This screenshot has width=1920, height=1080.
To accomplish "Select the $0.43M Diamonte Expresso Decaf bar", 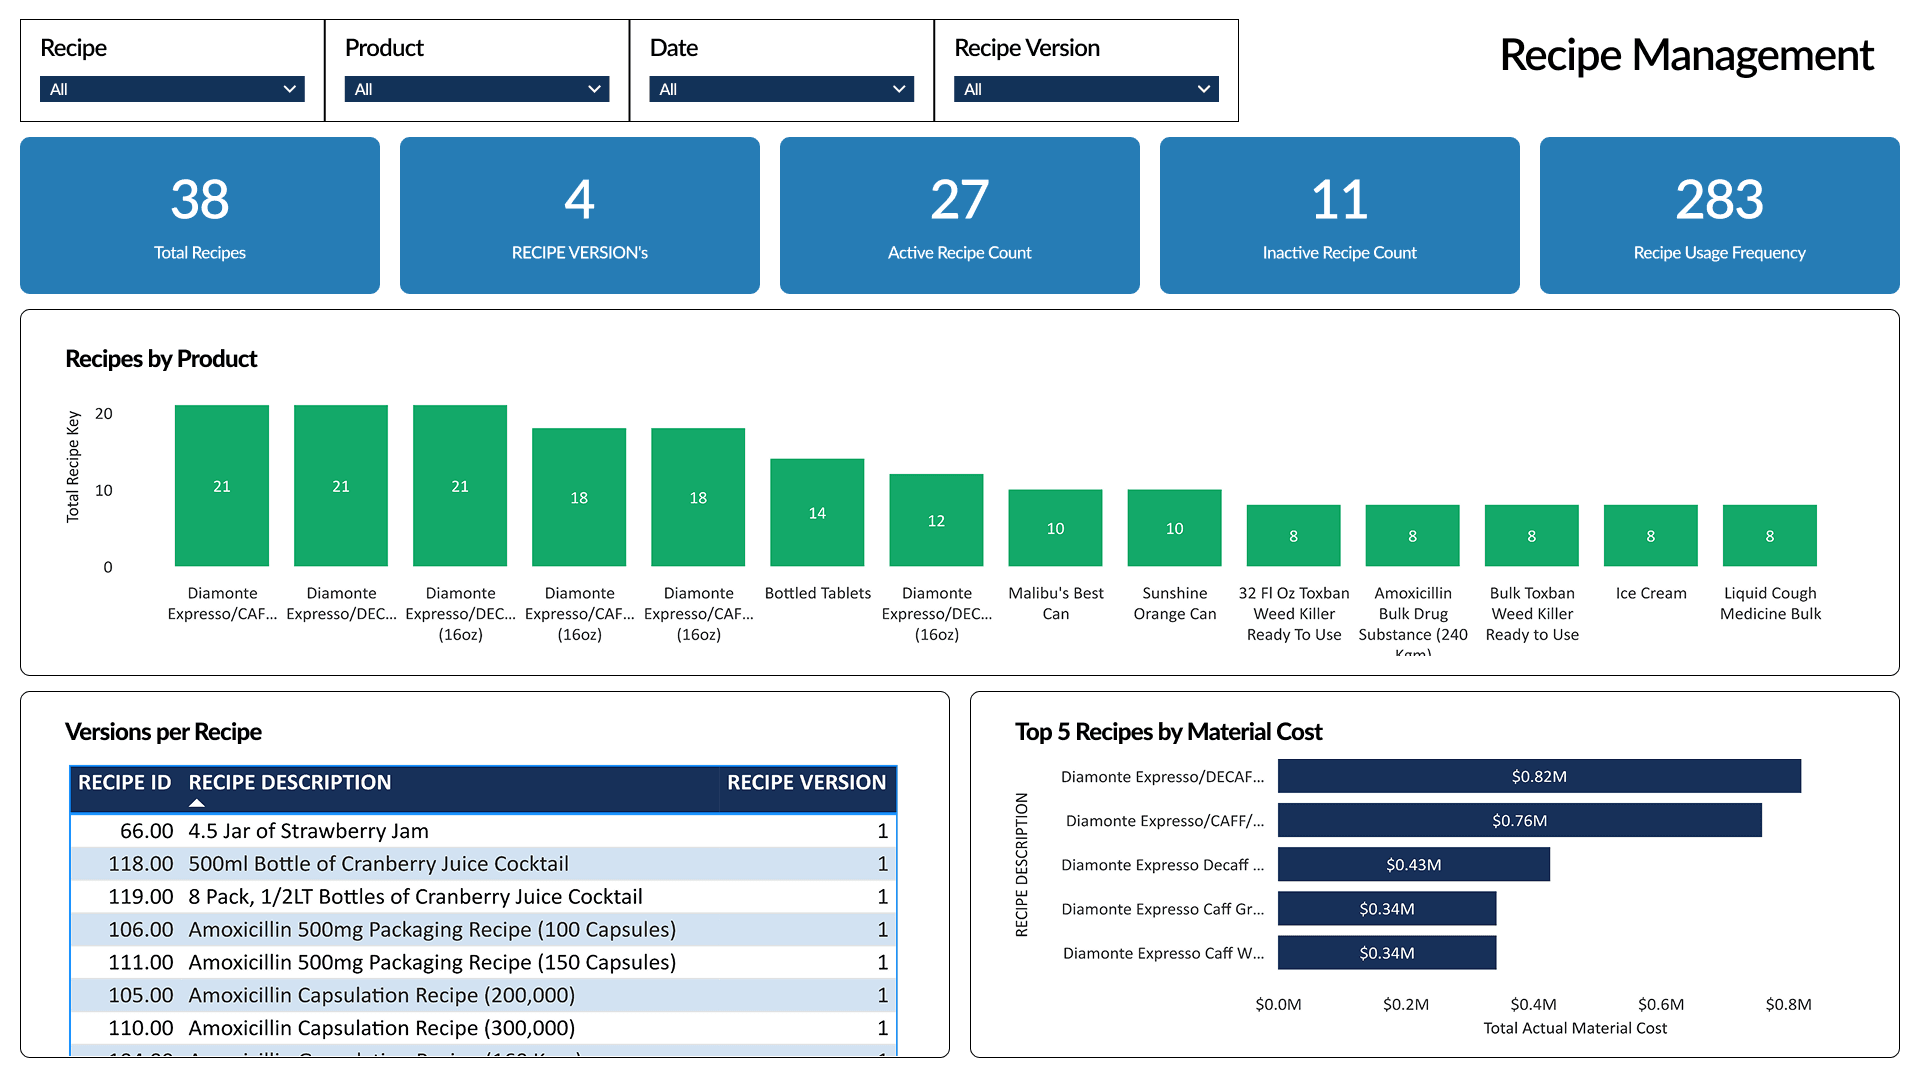I will pos(1413,865).
